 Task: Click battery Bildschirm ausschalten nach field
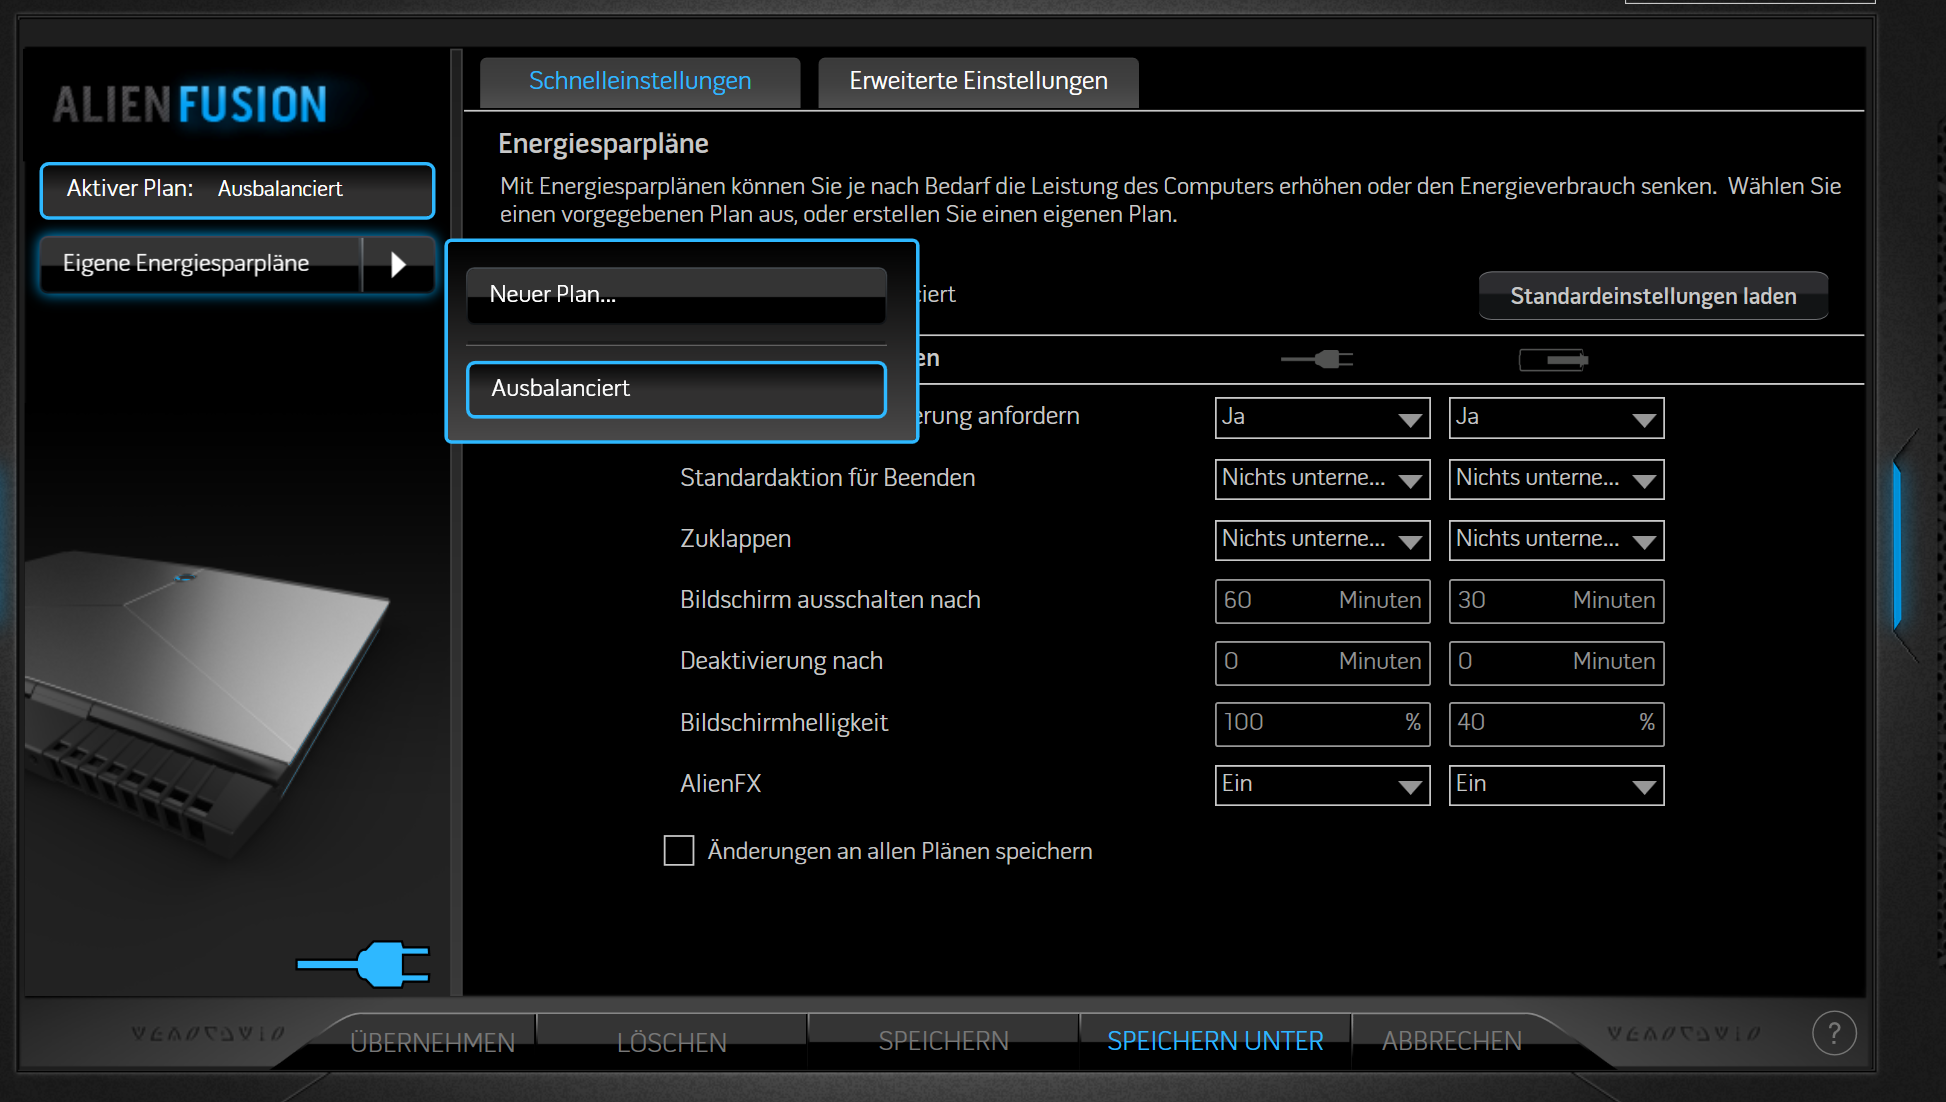click(1556, 601)
